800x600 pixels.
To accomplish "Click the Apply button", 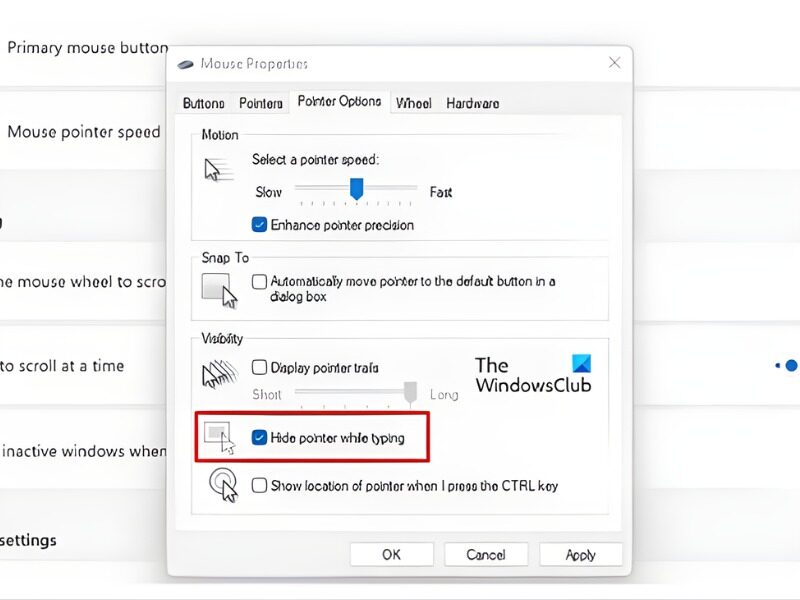I will coord(580,555).
